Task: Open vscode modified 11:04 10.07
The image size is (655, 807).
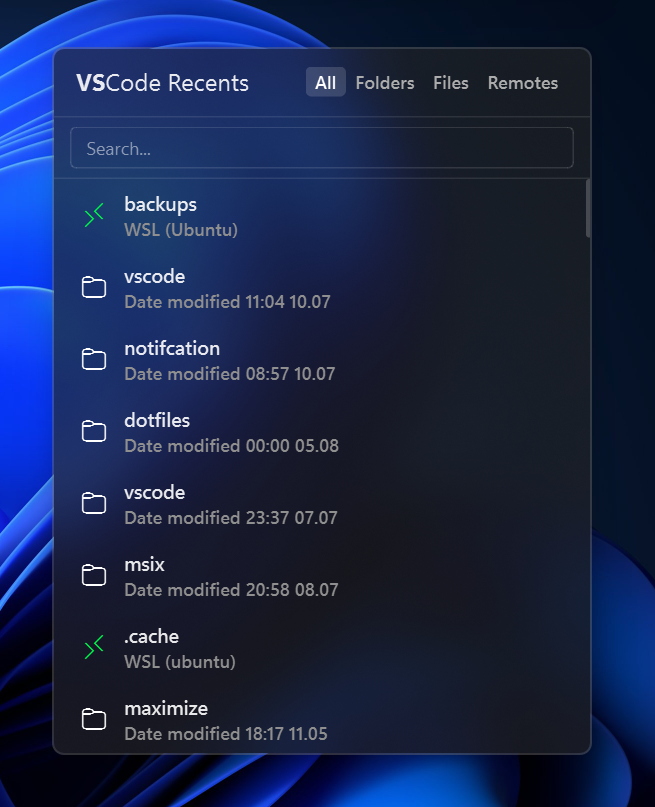Action: pyautogui.click(x=154, y=276)
